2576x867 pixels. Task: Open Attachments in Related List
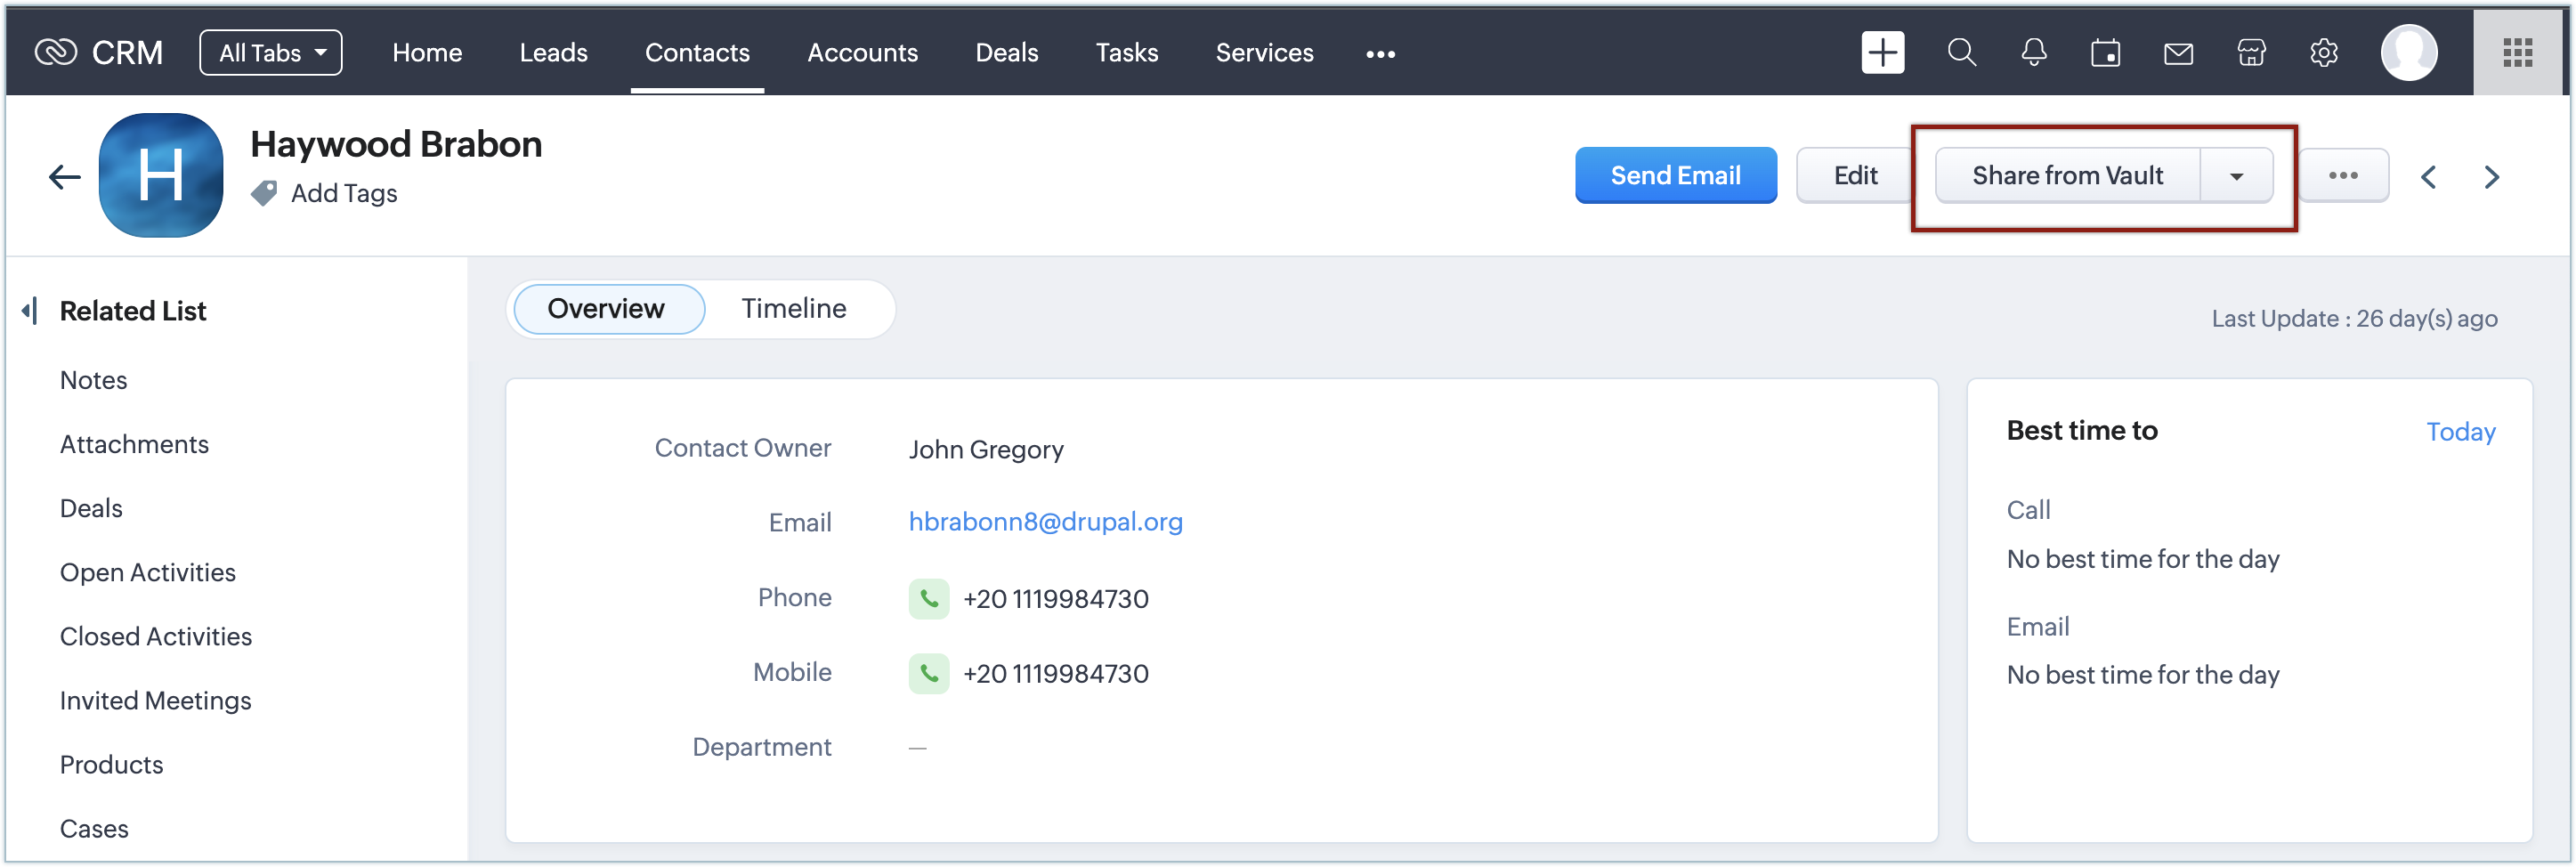pos(134,444)
